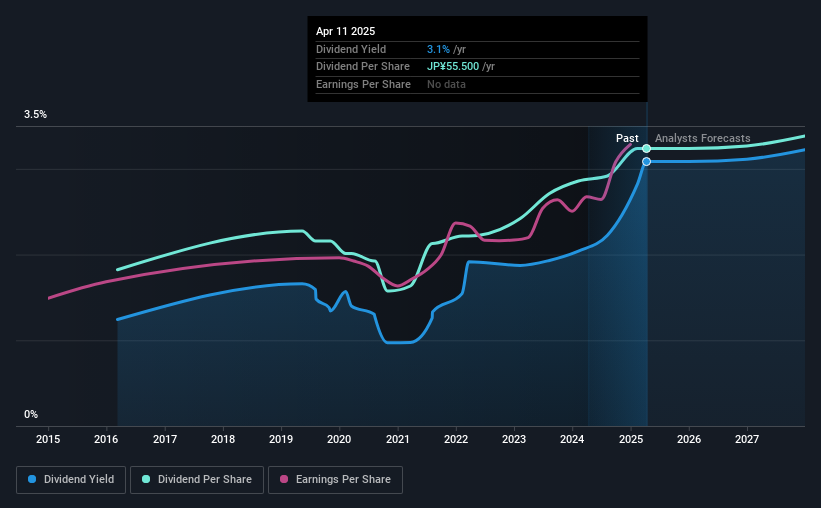821x508 pixels.
Task: Click the 2023 x-axis label
Action: tap(514, 439)
